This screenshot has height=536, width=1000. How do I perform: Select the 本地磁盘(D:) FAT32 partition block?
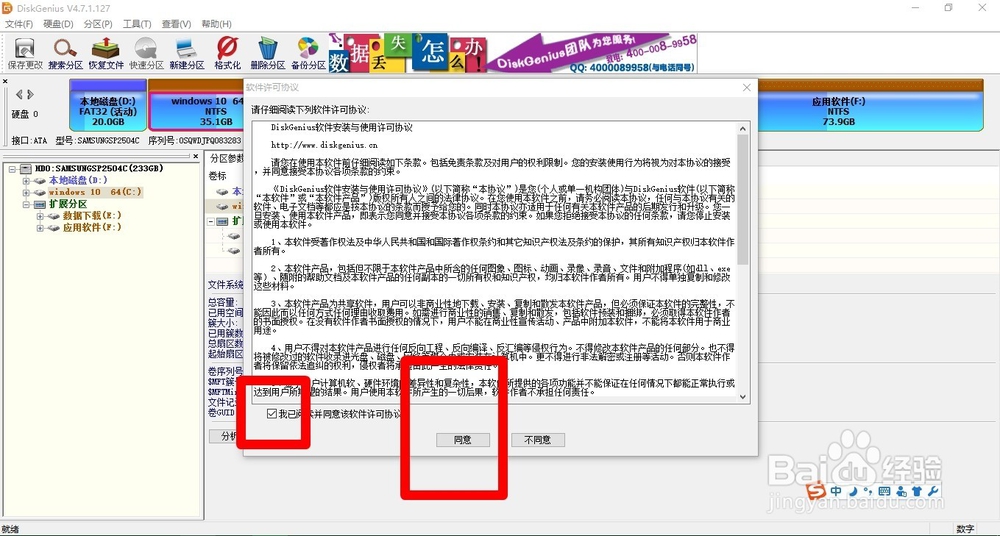click(108, 106)
